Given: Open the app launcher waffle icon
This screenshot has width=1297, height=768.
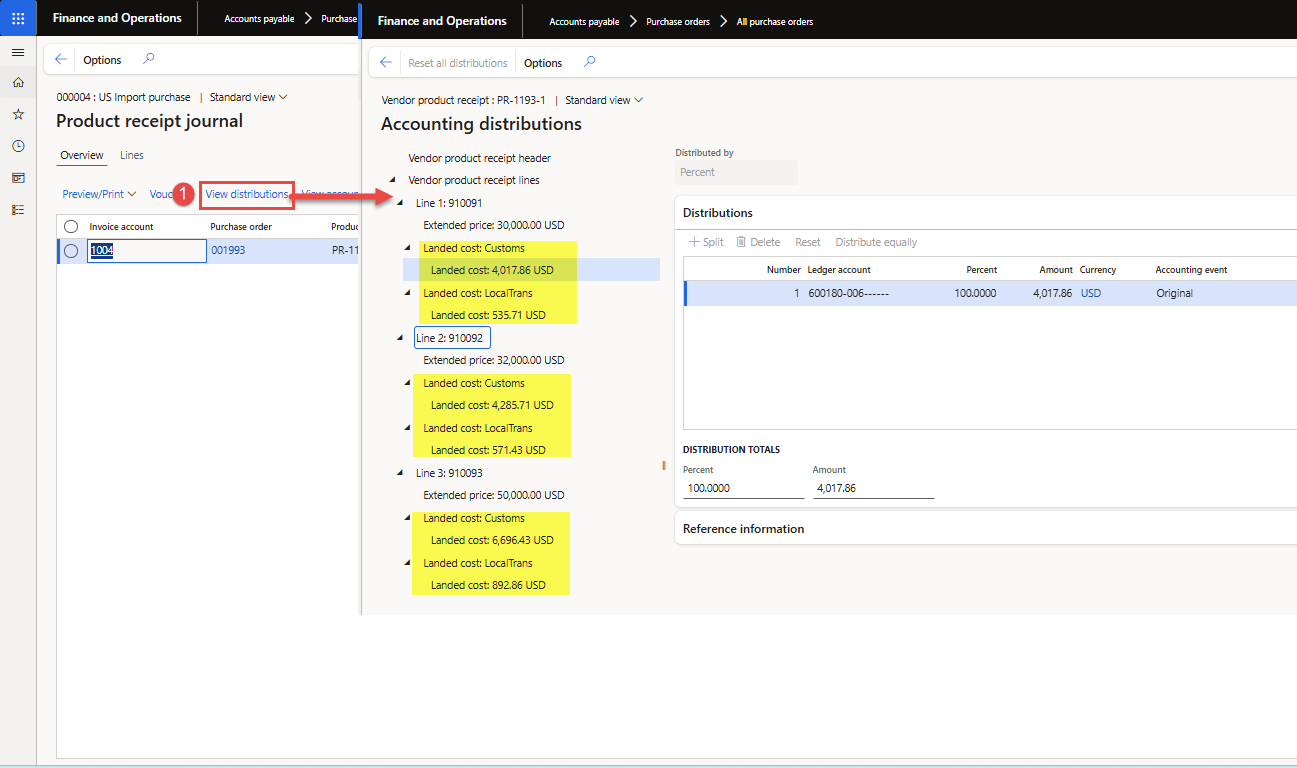Looking at the screenshot, I should pos(18,18).
